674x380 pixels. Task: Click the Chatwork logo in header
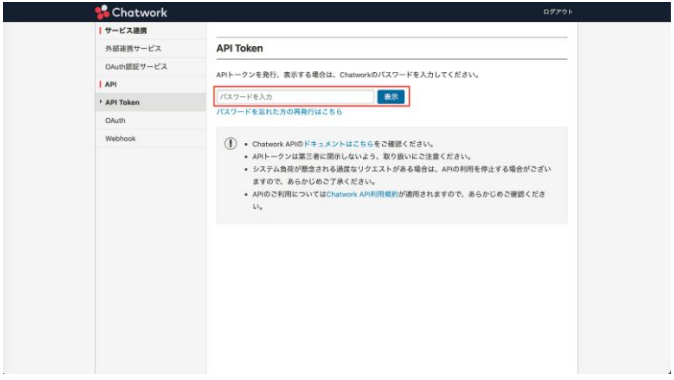131,12
